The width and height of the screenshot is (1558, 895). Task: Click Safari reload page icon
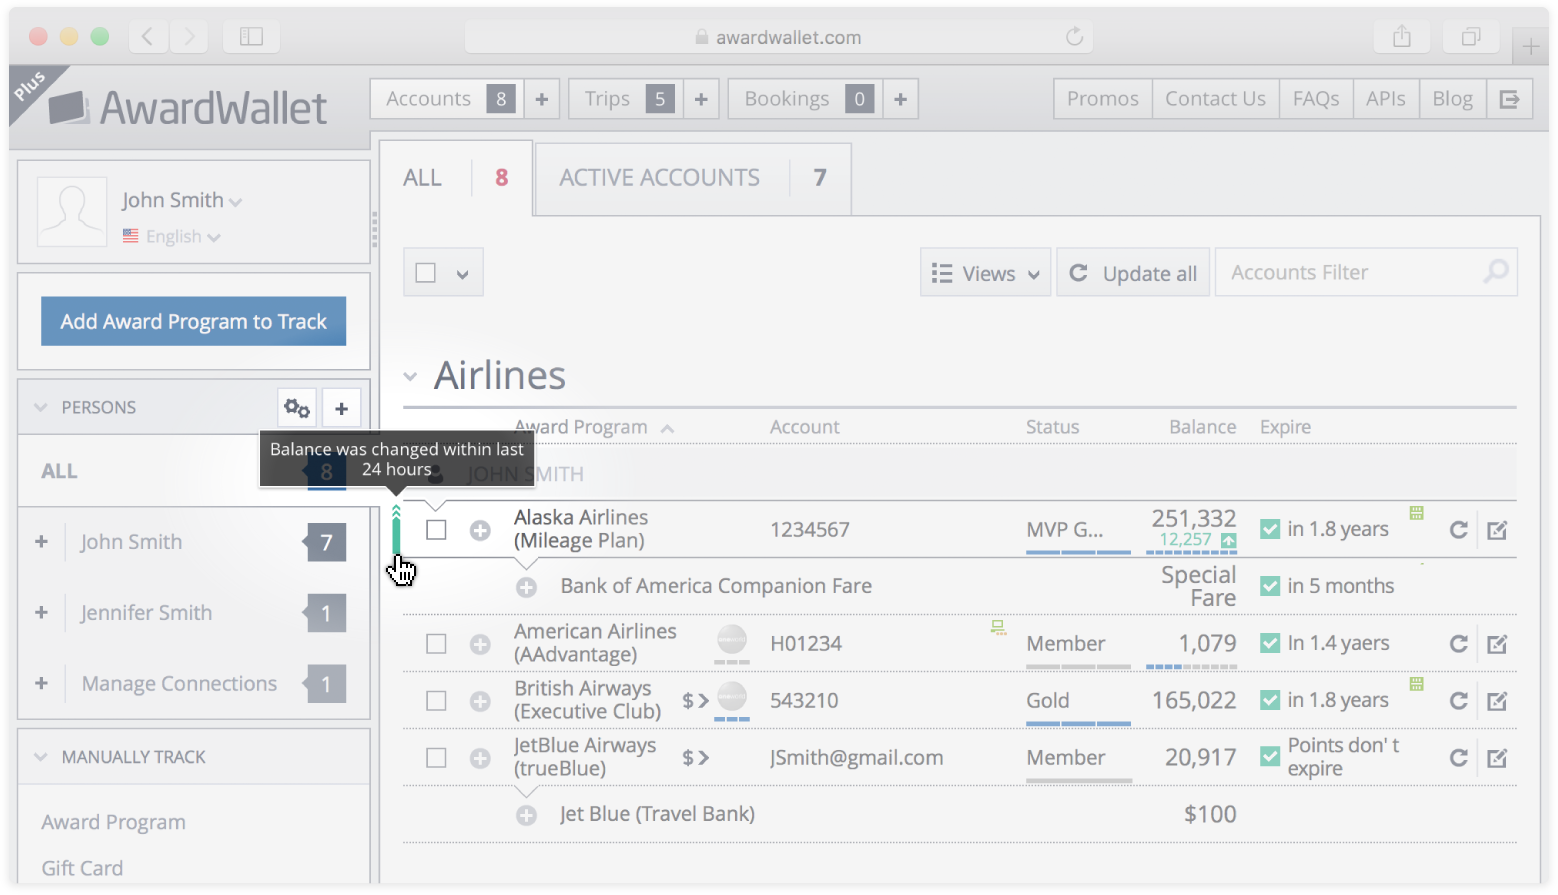1074,37
